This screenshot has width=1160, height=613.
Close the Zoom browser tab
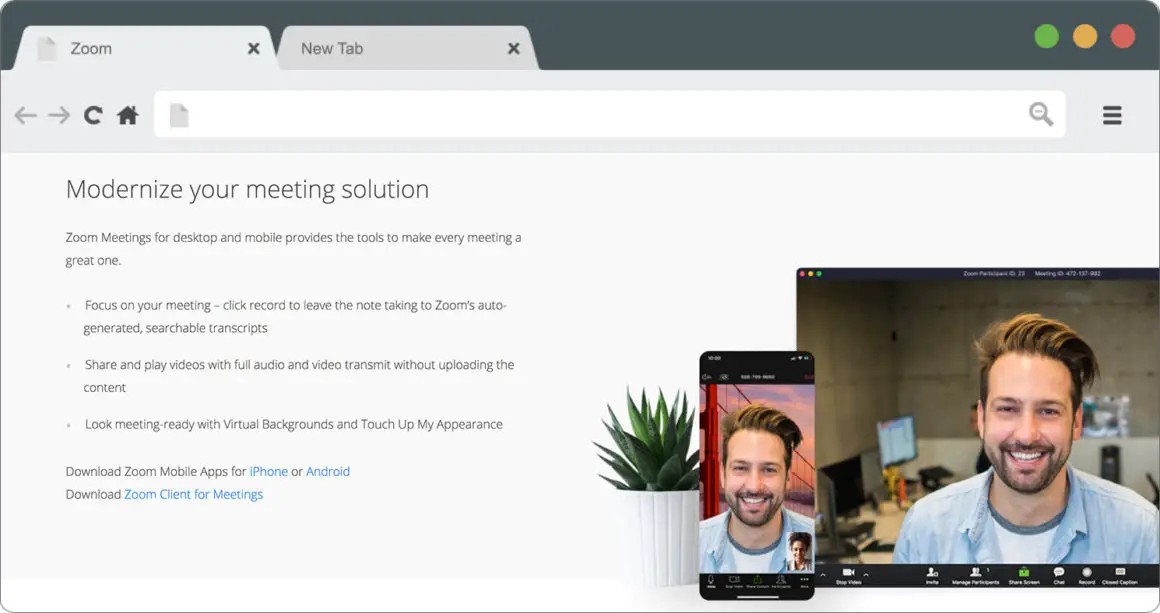pos(253,49)
